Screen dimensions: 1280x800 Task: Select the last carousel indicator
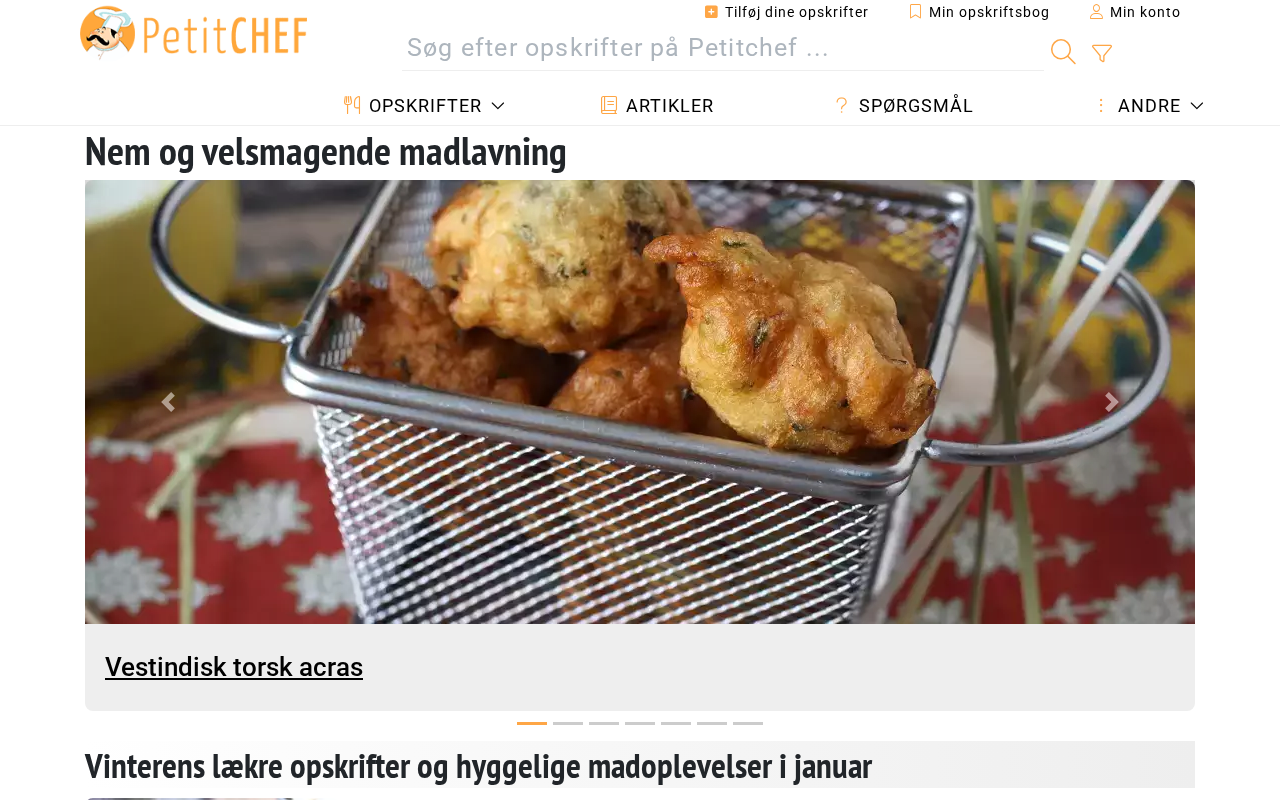[x=748, y=723]
